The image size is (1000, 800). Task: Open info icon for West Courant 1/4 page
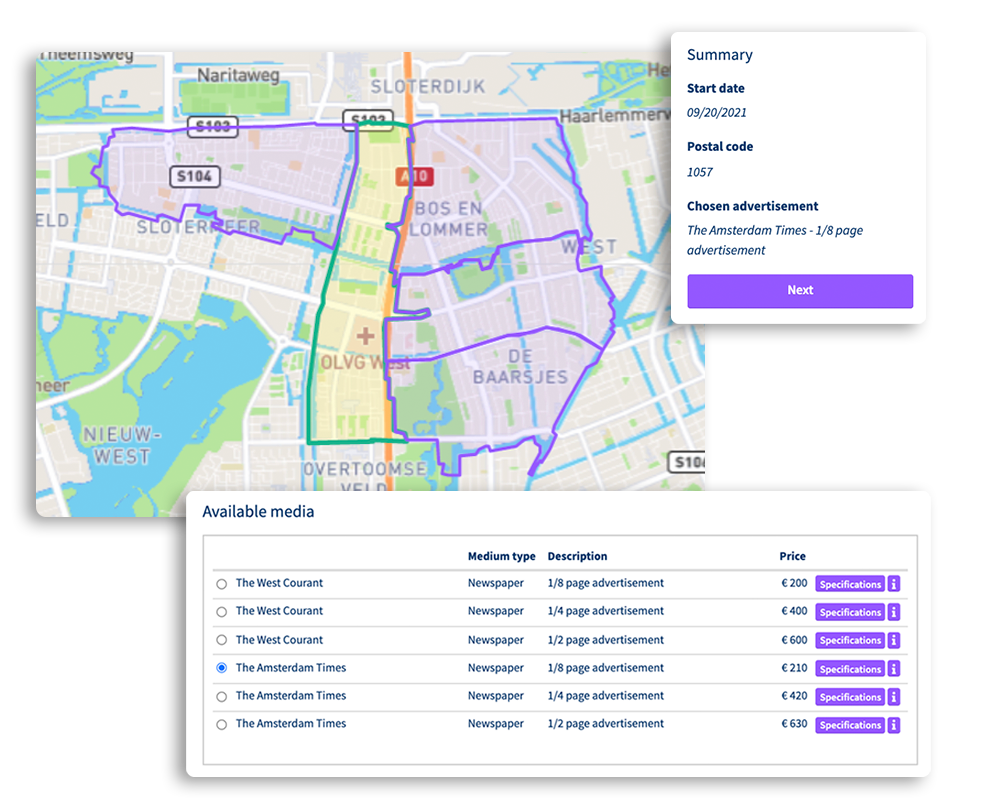(893, 612)
